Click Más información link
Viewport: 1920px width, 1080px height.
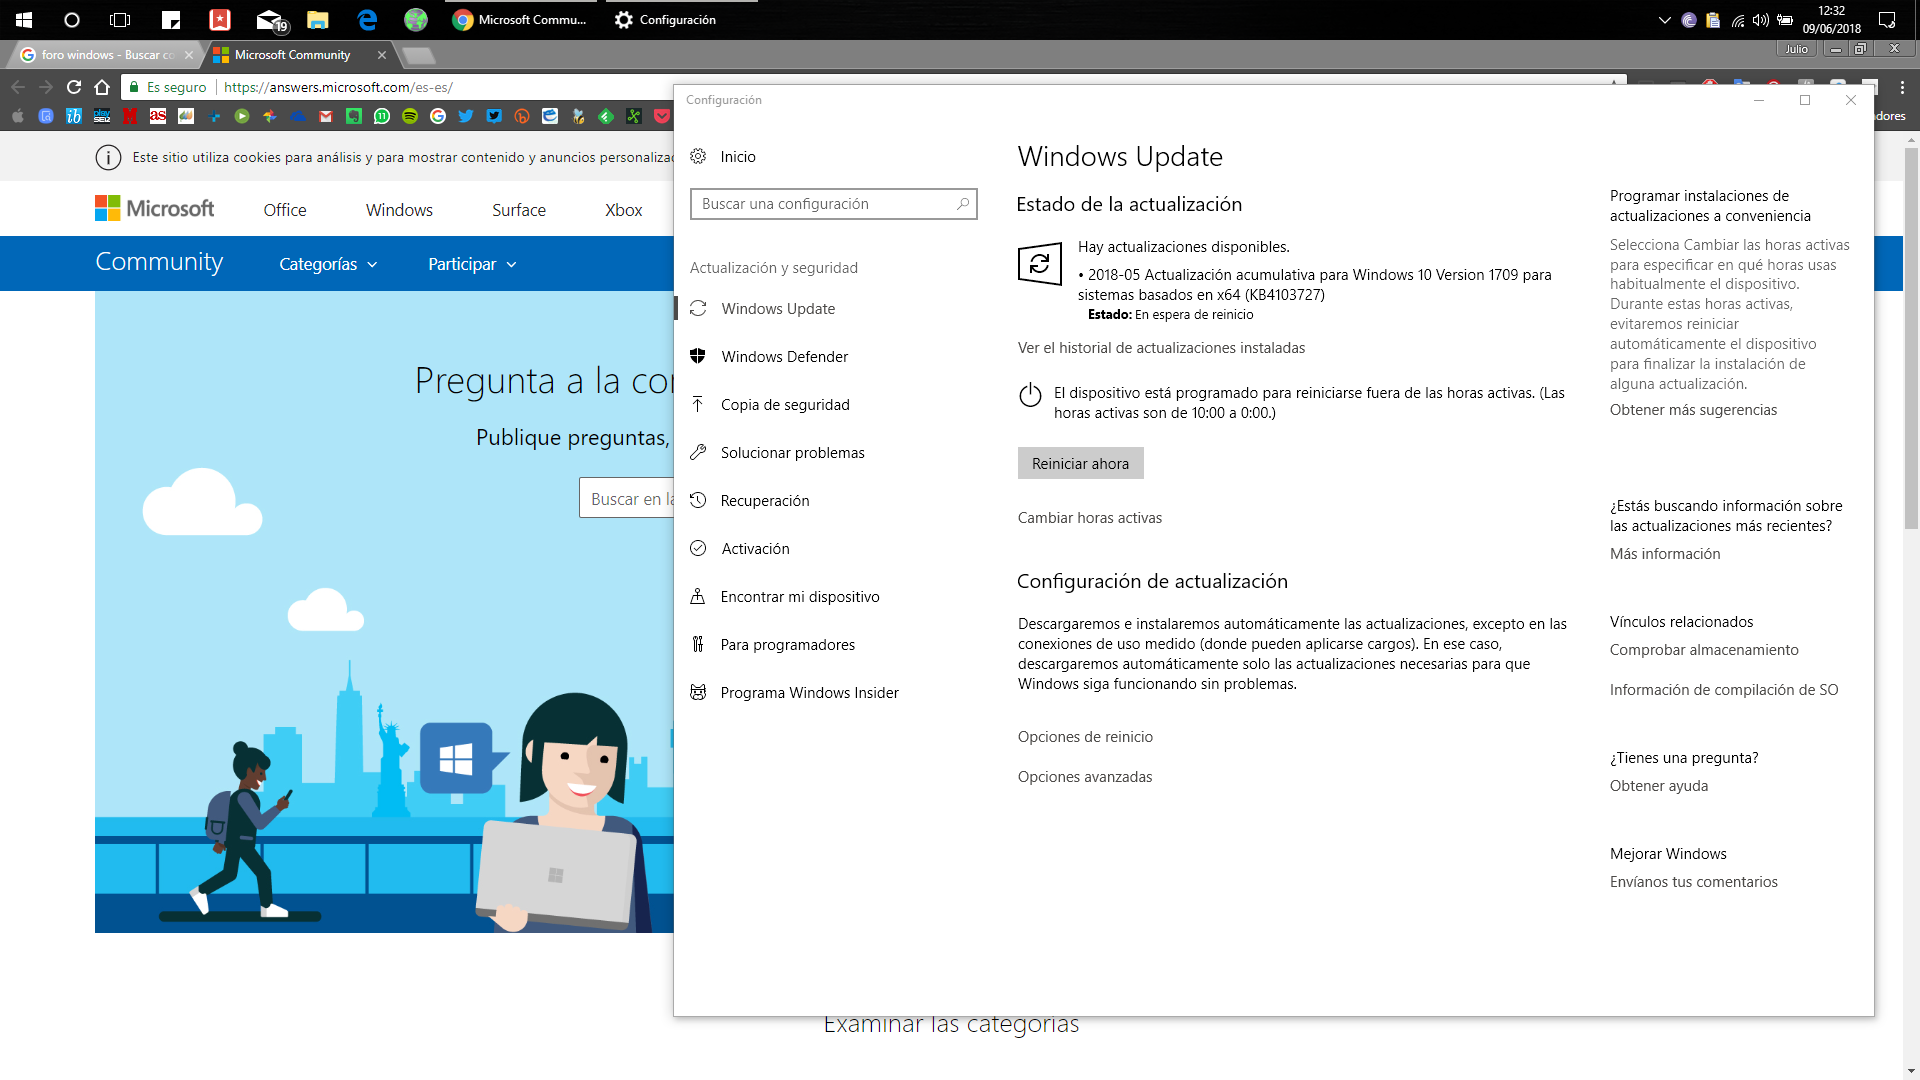coord(1665,554)
